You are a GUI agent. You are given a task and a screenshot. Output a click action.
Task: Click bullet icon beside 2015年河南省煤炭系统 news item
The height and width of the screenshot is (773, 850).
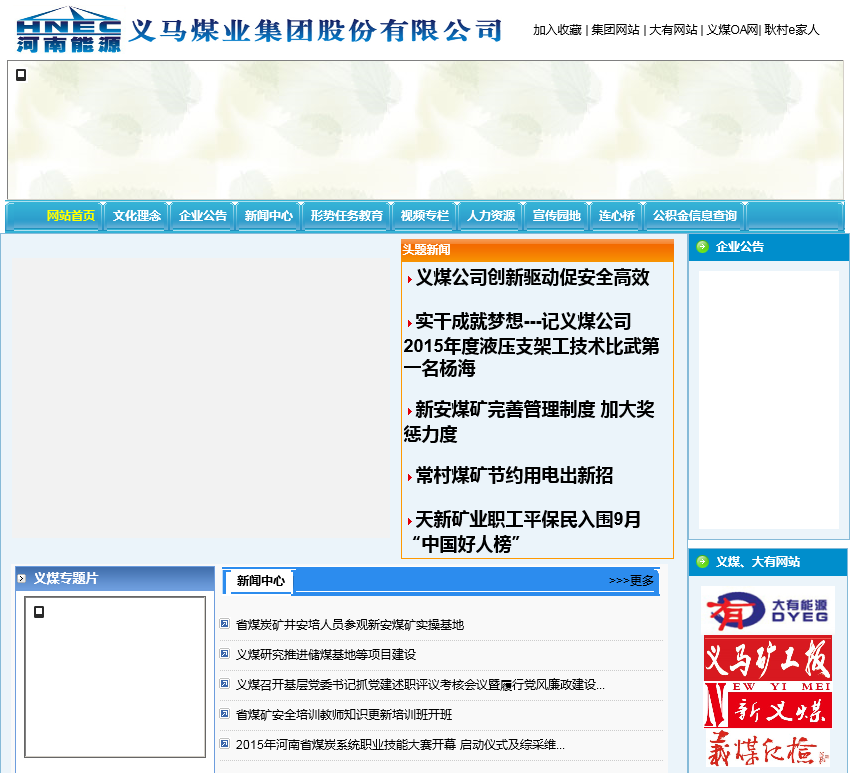(x=224, y=744)
